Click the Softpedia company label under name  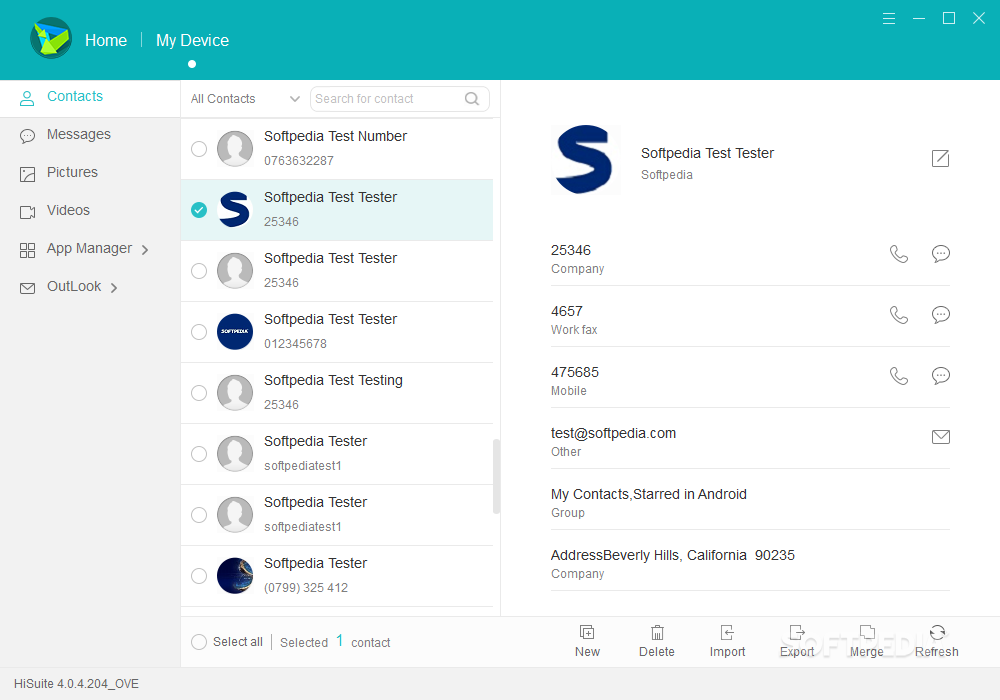point(666,175)
